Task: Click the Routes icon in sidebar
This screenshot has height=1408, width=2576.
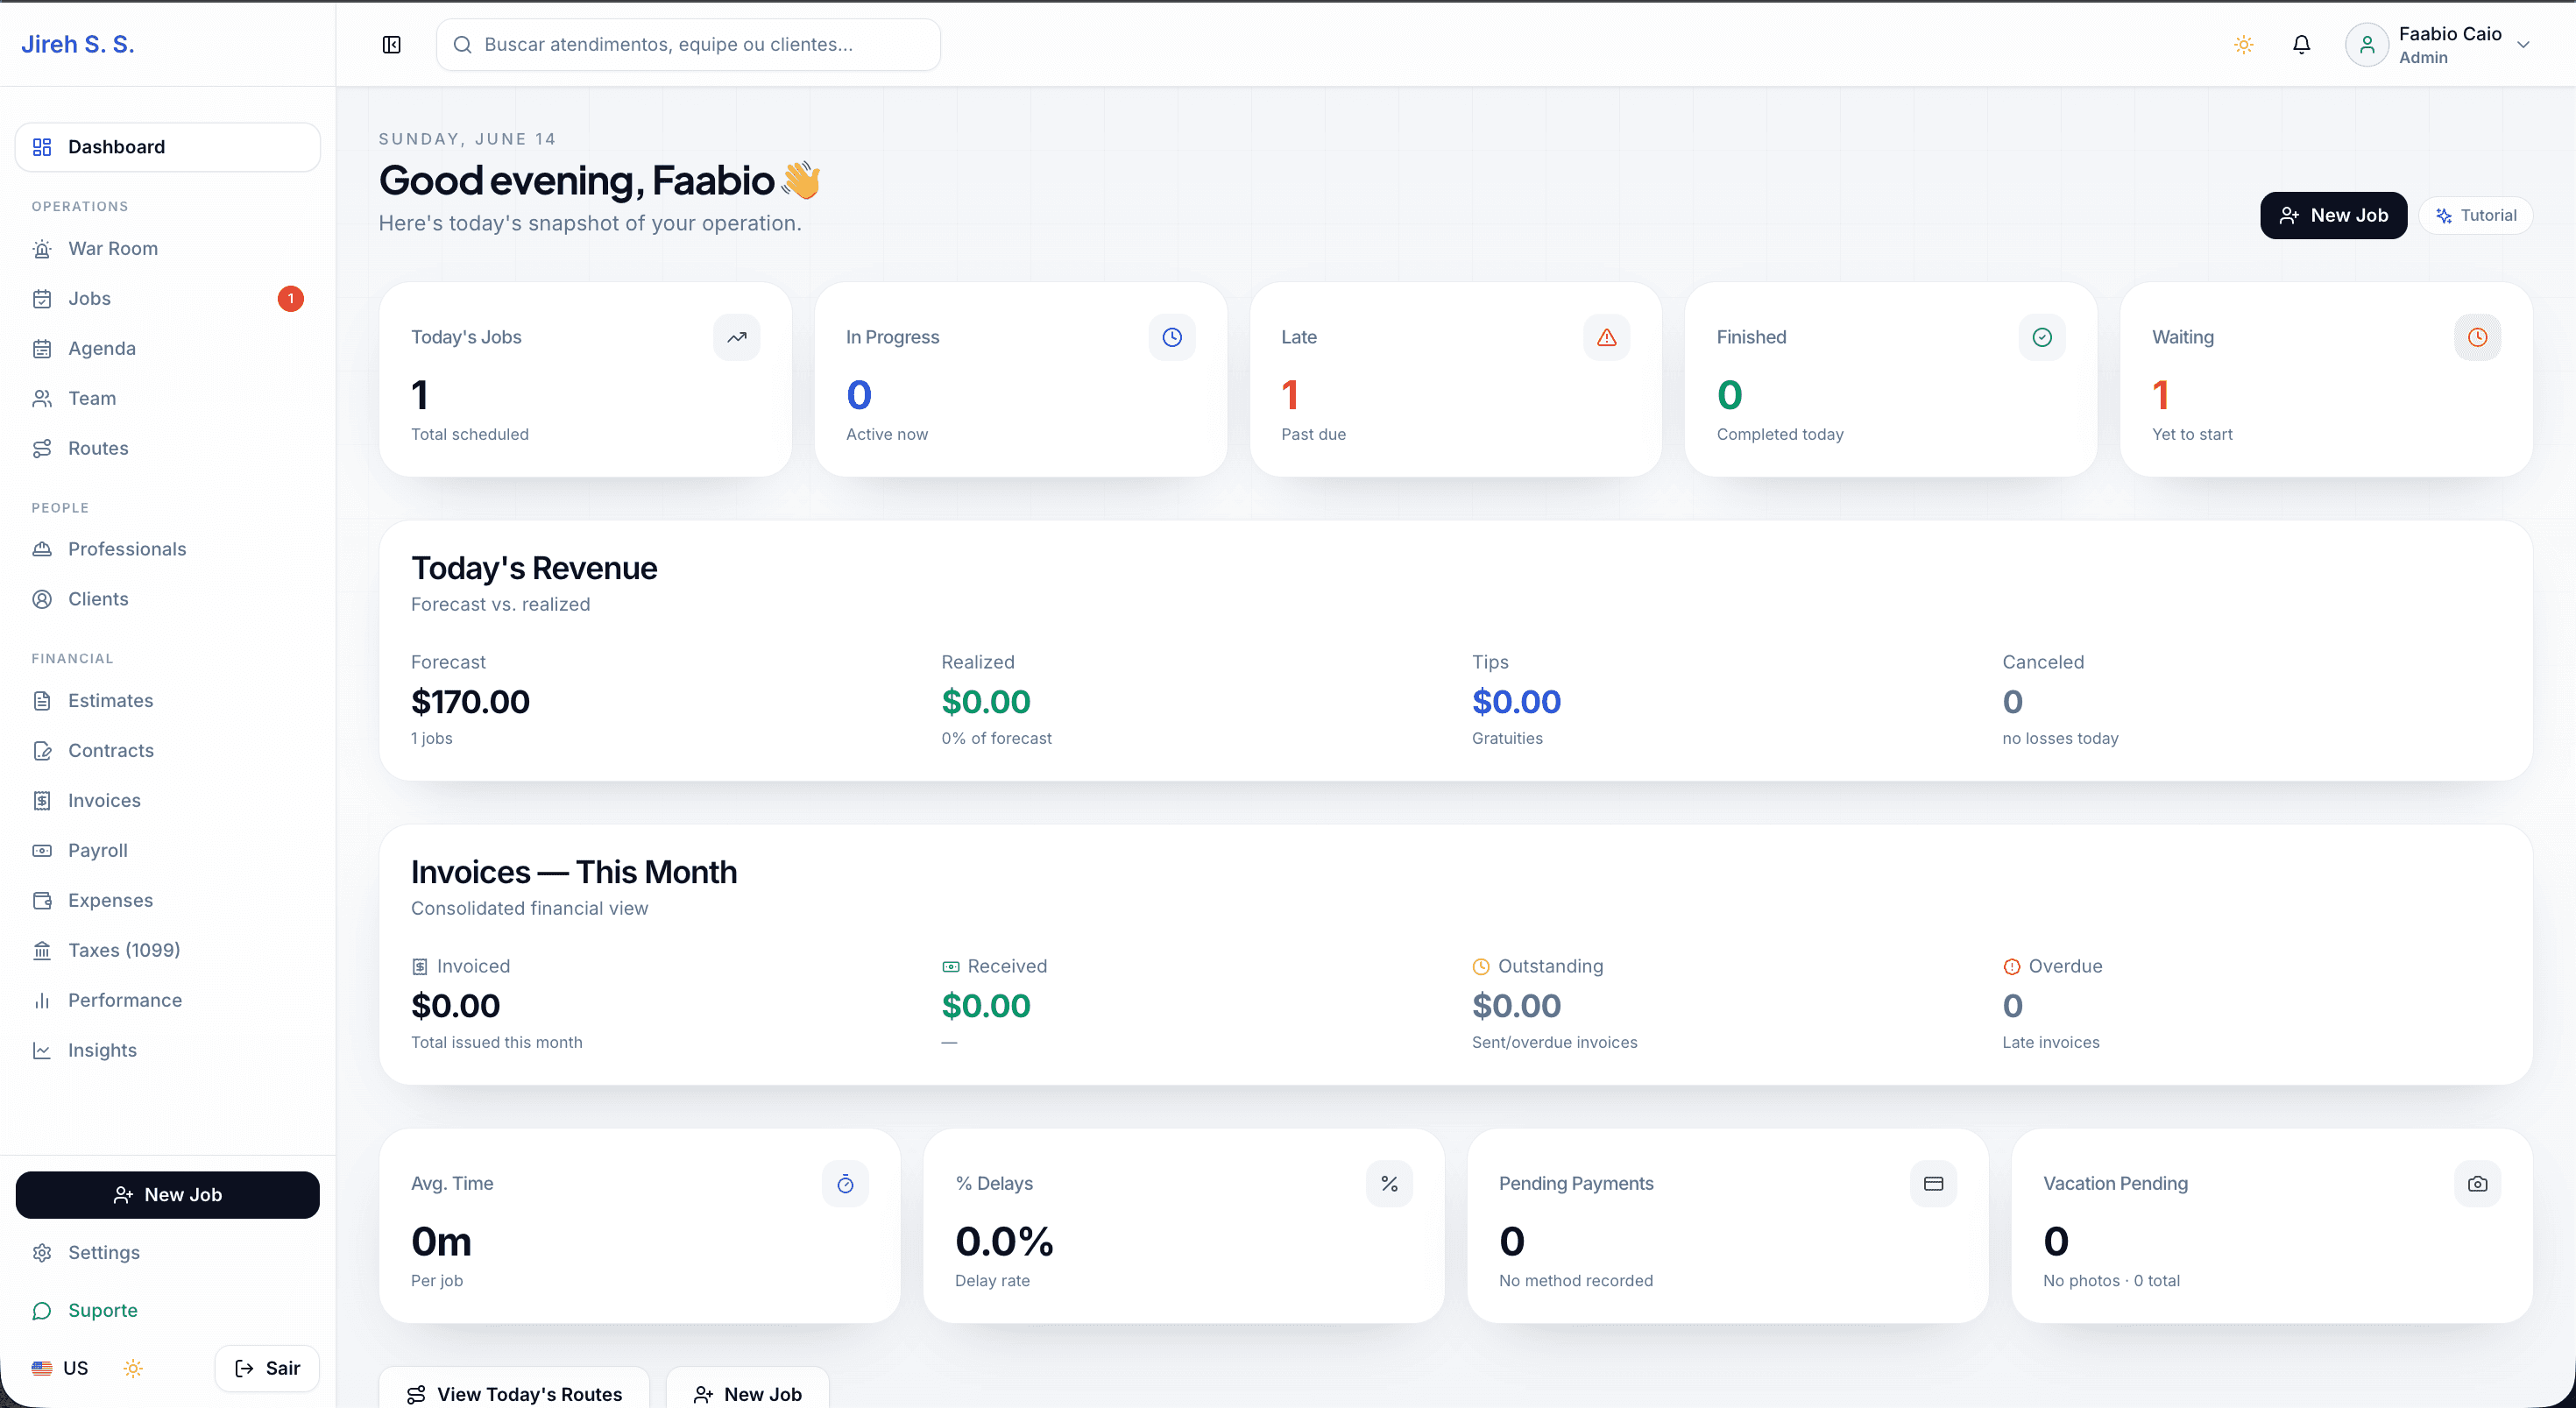Action: pyautogui.click(x=42, y=448)
